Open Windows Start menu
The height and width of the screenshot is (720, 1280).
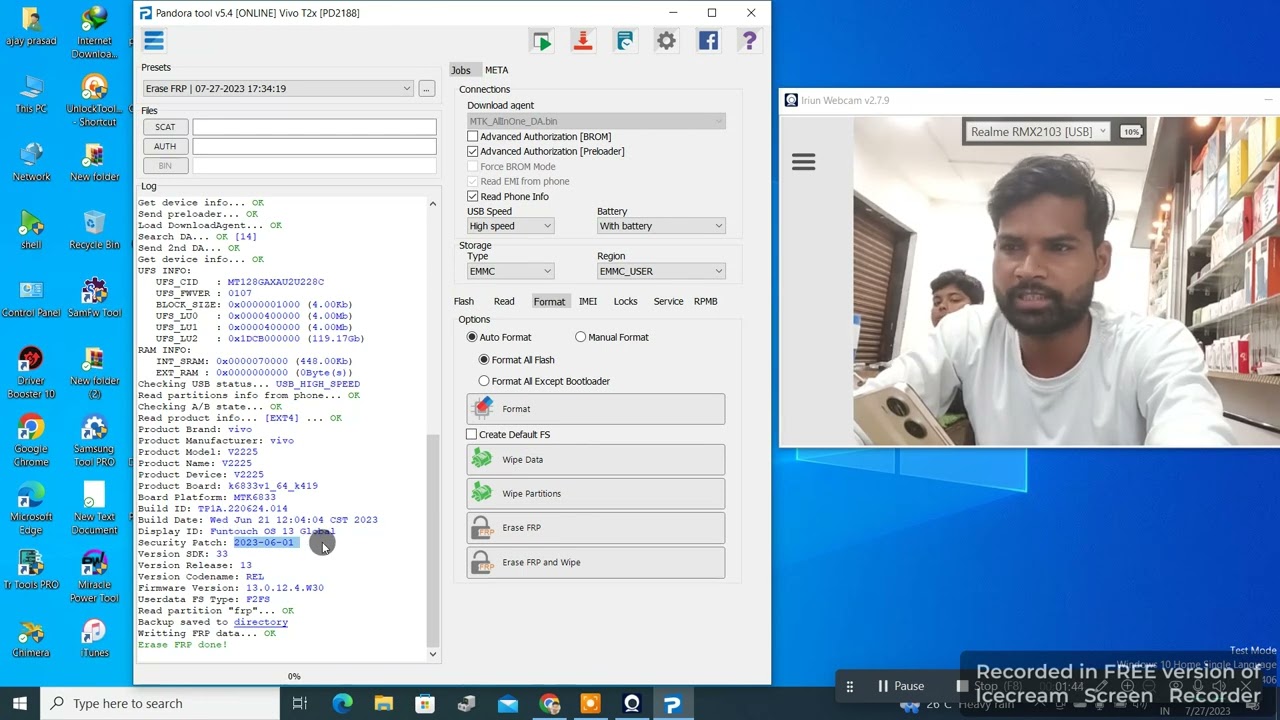[x=20, y=703]
